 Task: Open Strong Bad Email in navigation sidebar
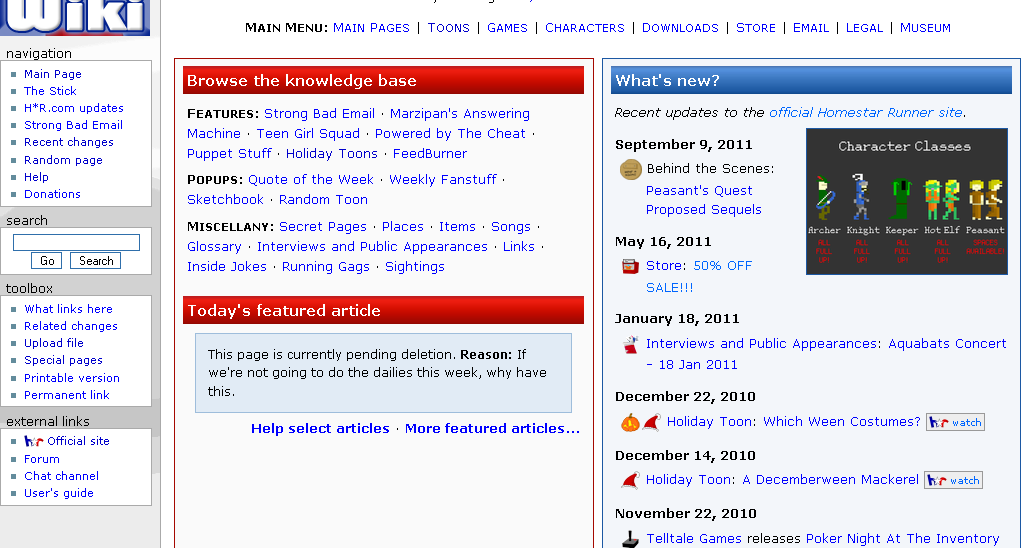[73, 125]
